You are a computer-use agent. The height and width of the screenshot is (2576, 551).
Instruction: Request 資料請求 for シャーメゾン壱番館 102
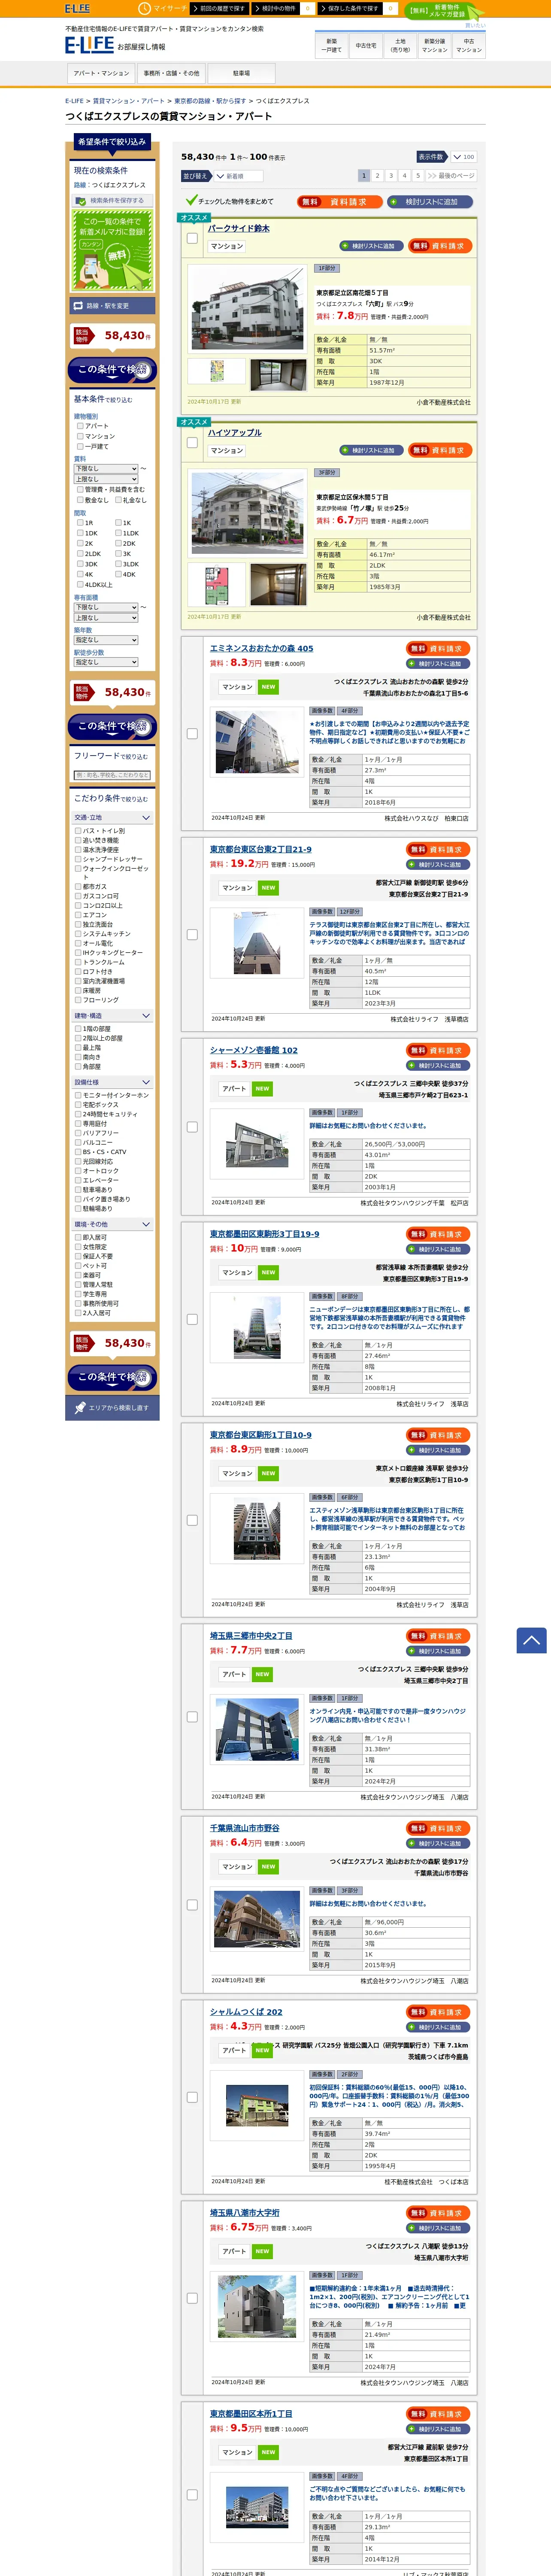click(438, 1050)
